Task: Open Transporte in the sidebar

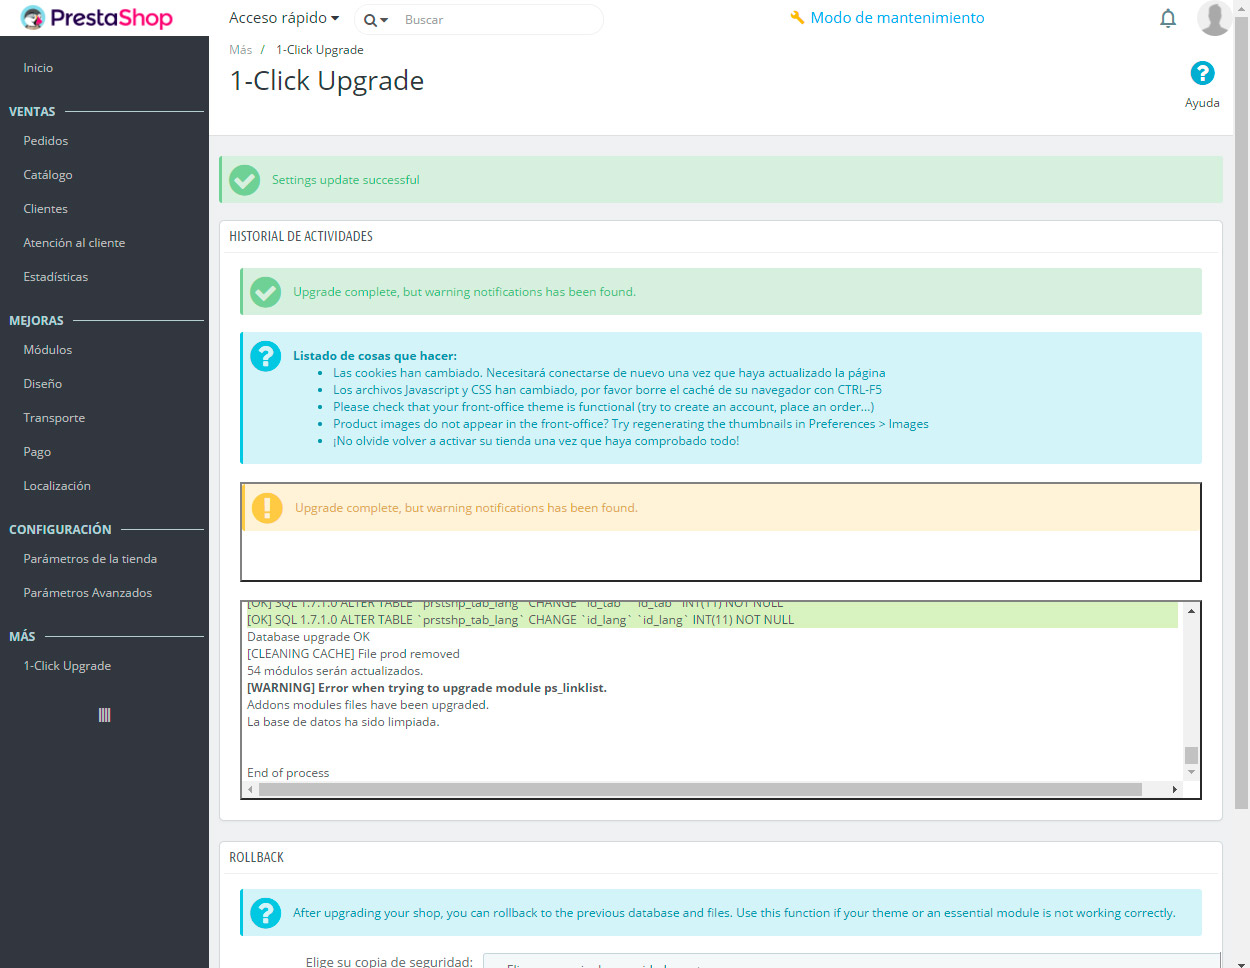Action: (54, 418)
